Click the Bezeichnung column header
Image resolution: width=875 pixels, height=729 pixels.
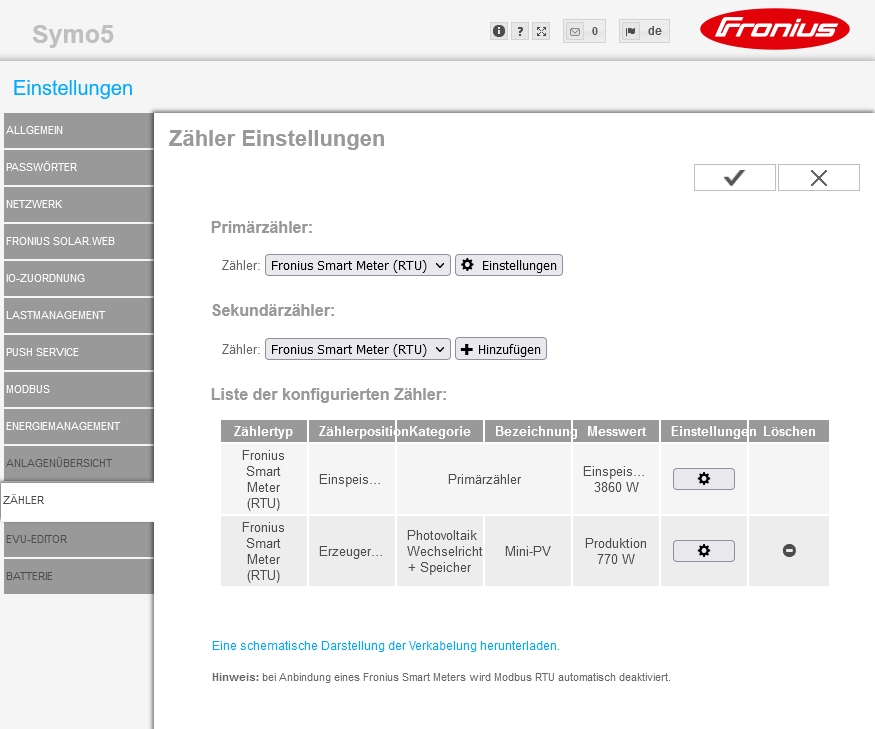(528, 431)
